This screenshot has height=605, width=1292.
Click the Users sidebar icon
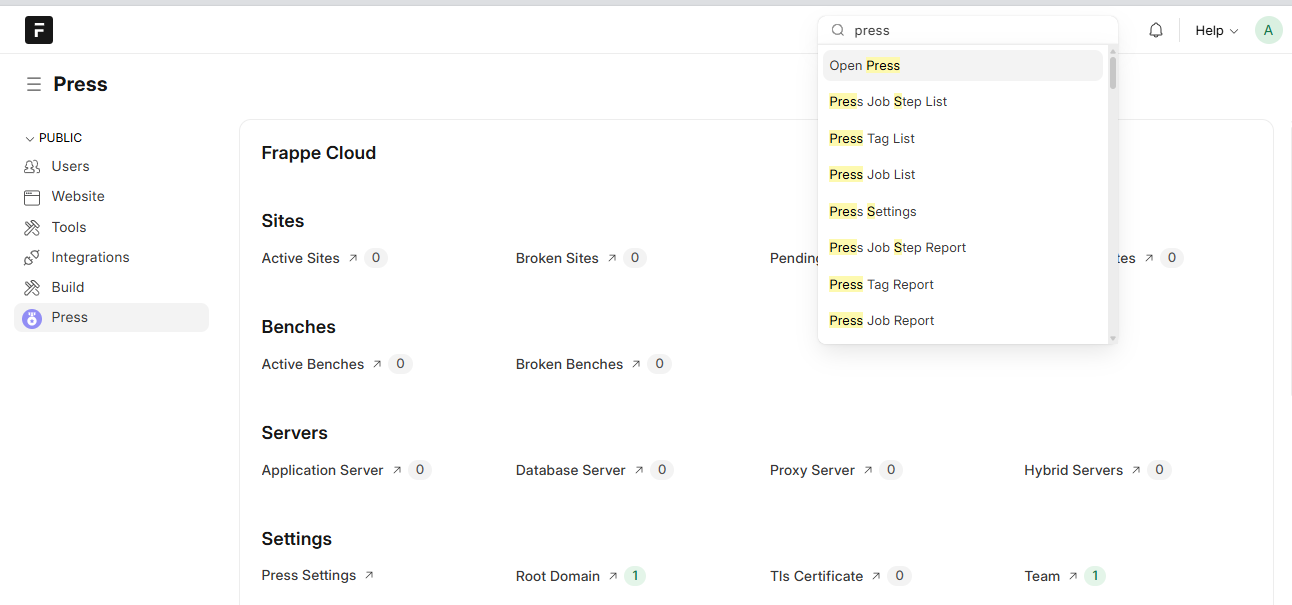[x=32, y=167]
